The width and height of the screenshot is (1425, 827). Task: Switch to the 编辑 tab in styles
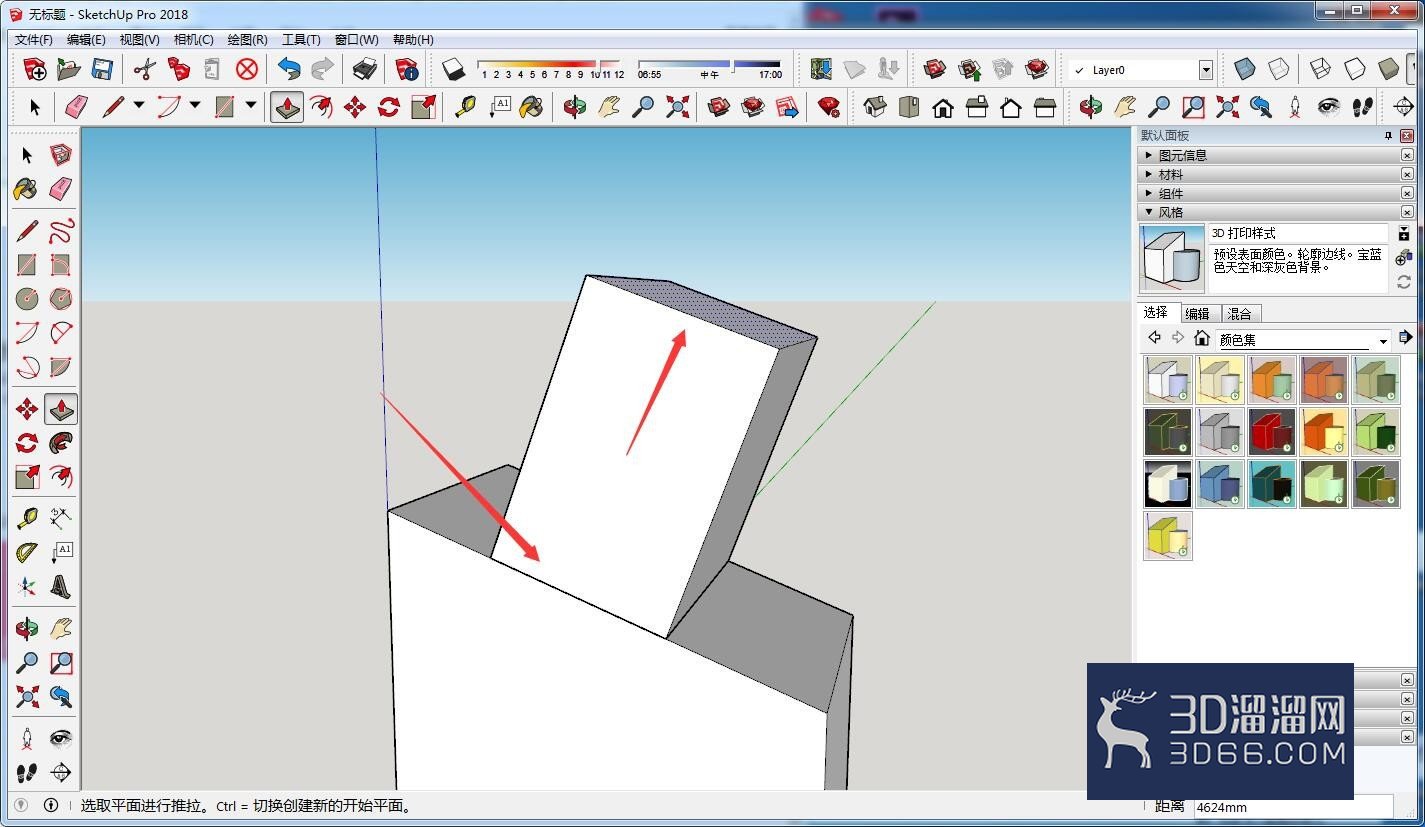click(x=1198, y=313)
